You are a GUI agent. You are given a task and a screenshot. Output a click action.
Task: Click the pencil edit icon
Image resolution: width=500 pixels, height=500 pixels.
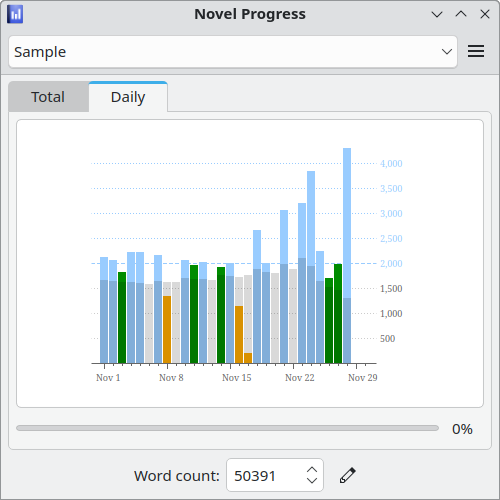click(x=348, y=475)
